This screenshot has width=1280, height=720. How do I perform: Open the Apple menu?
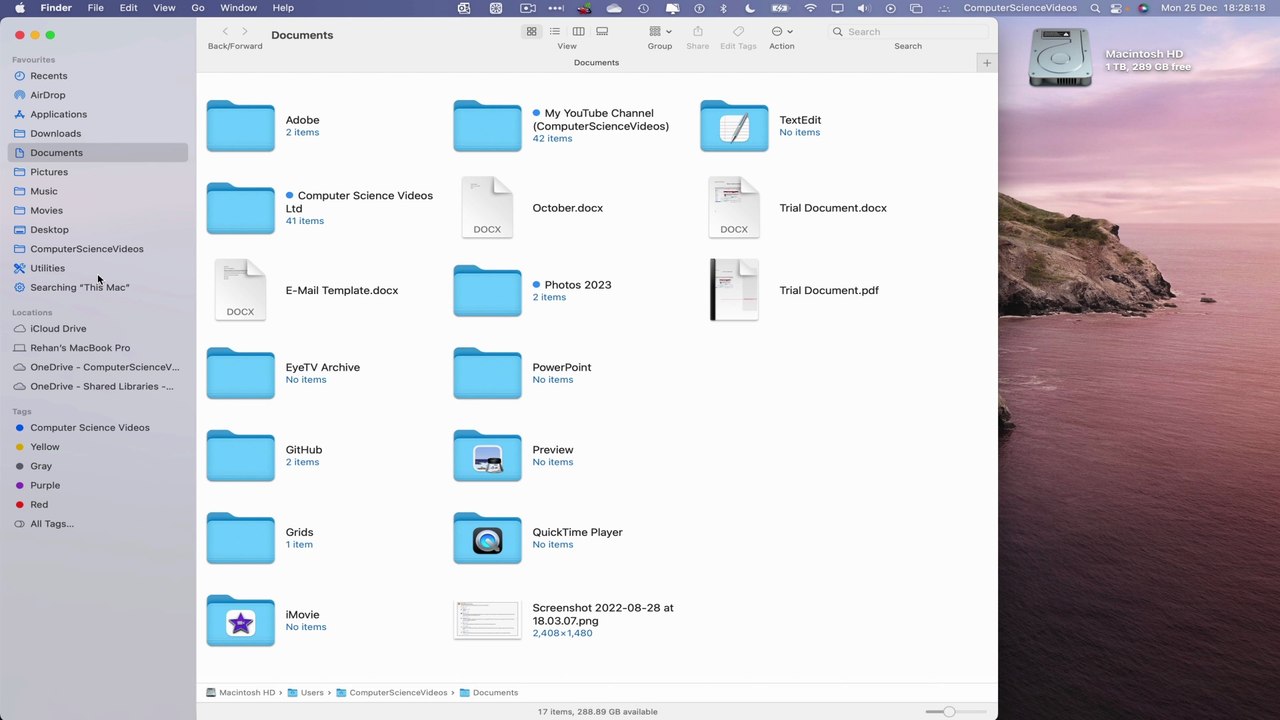pos(19,8)
